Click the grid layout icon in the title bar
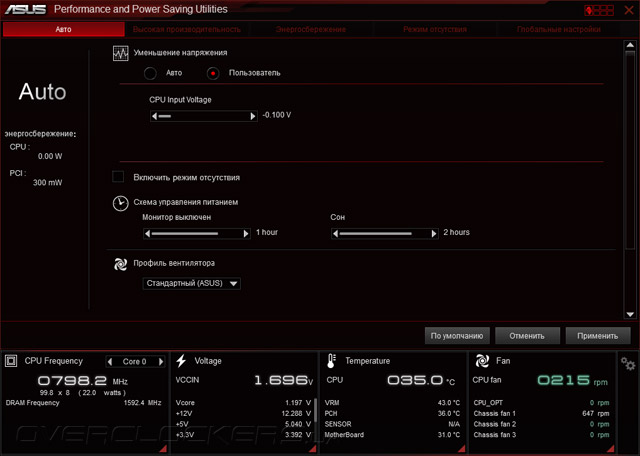 pos(599,10)
